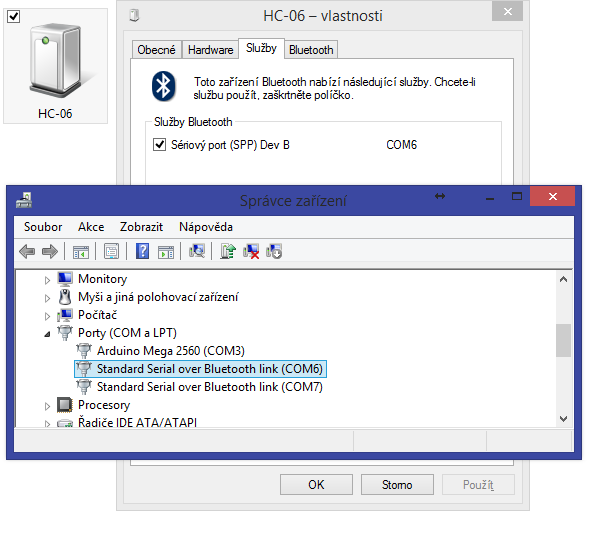Click the device tree scrollbar thumb

click(563, 340)
